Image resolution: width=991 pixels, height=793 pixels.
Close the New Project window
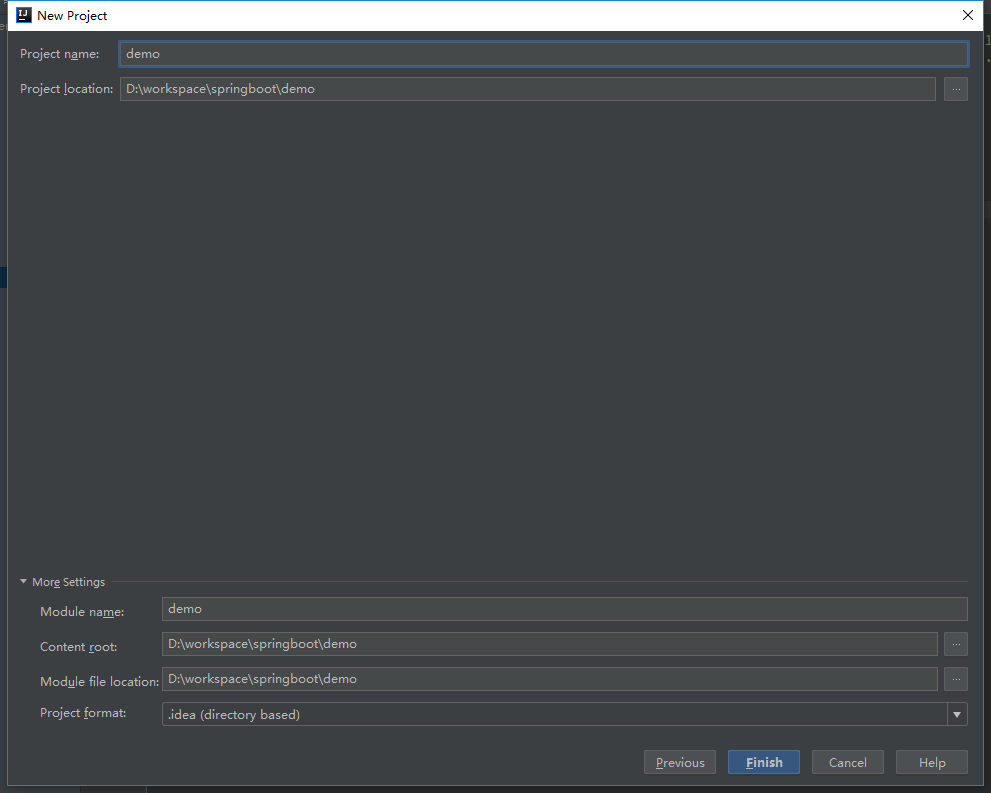coord(968,15)
